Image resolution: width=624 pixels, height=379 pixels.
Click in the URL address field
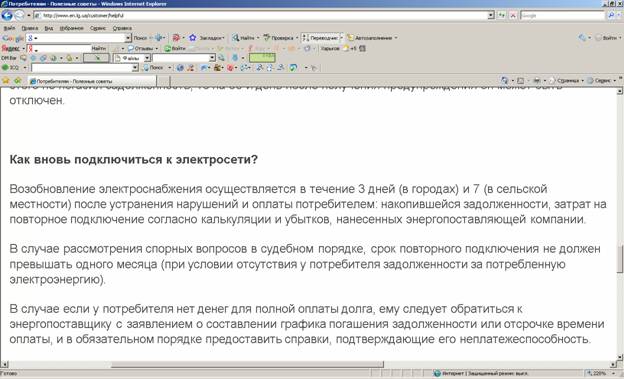point(261,16)
